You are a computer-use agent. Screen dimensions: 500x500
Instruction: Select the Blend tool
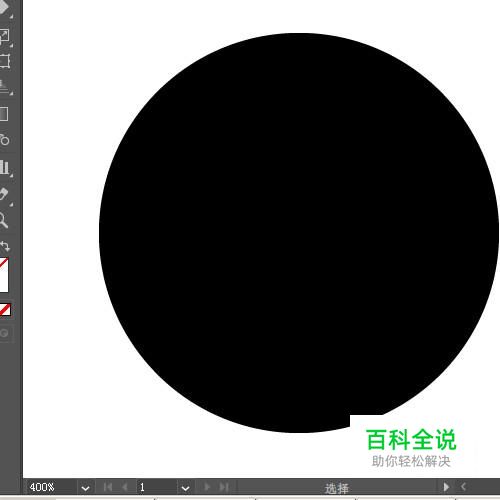(x=4, y=140)
